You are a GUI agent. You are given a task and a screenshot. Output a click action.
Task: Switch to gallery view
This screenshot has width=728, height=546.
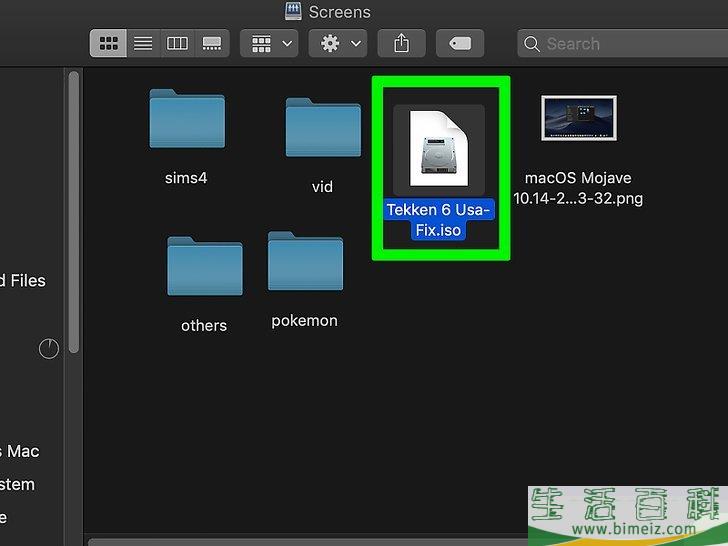[212, 44]
